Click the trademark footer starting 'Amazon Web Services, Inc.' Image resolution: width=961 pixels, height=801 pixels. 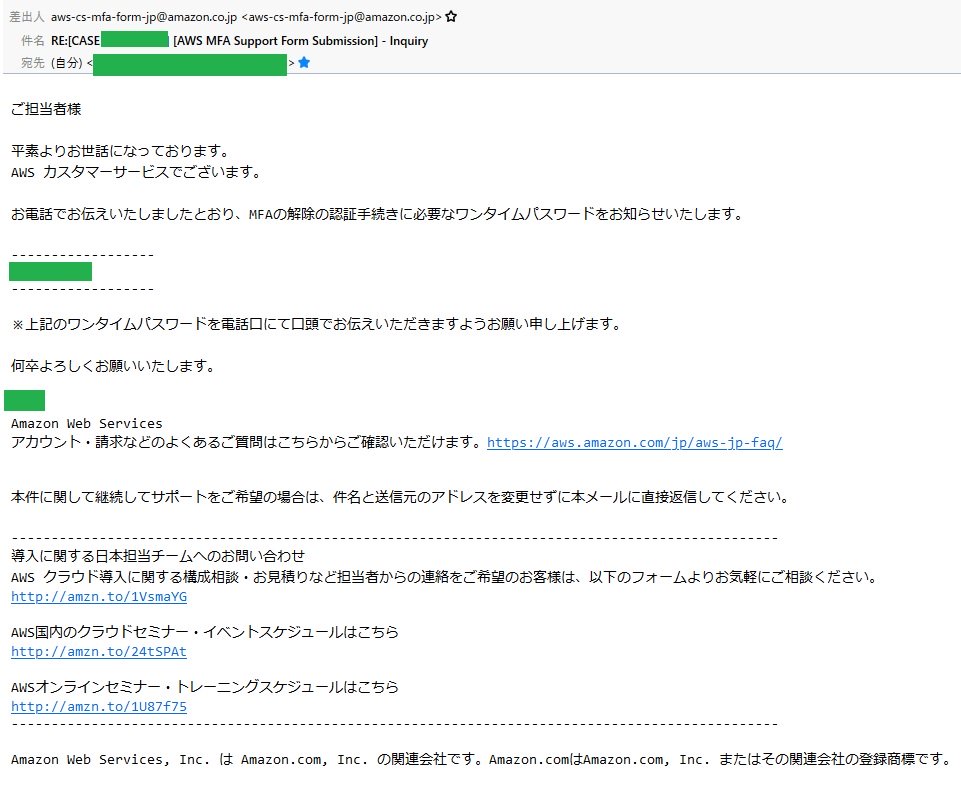481,759
